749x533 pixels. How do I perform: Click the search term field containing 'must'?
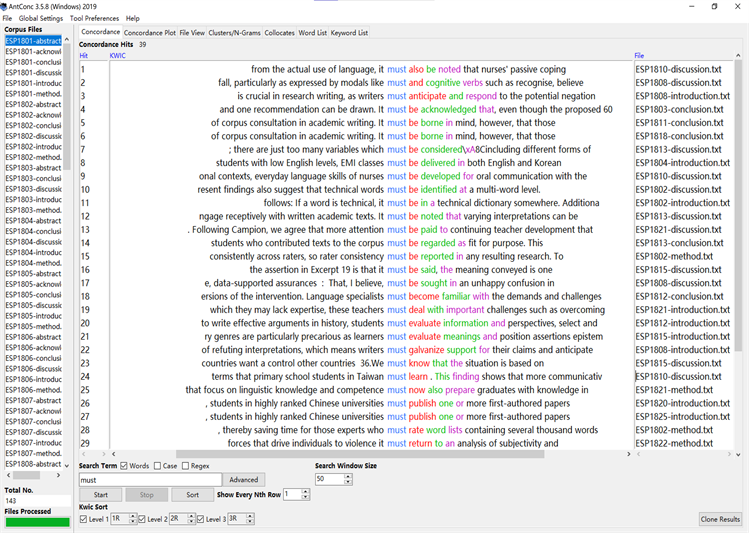(150, 480)
